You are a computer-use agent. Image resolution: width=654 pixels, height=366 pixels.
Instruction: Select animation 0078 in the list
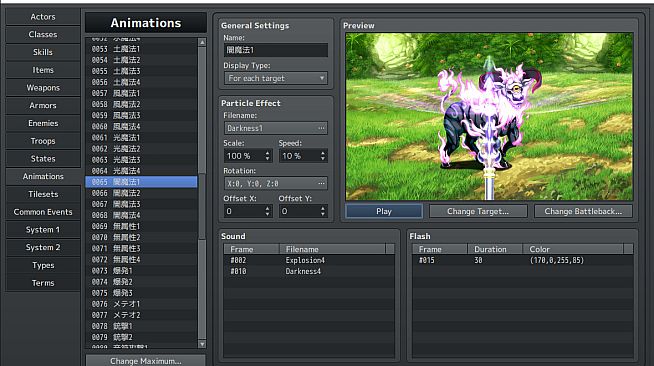click(x=141, y=326)
